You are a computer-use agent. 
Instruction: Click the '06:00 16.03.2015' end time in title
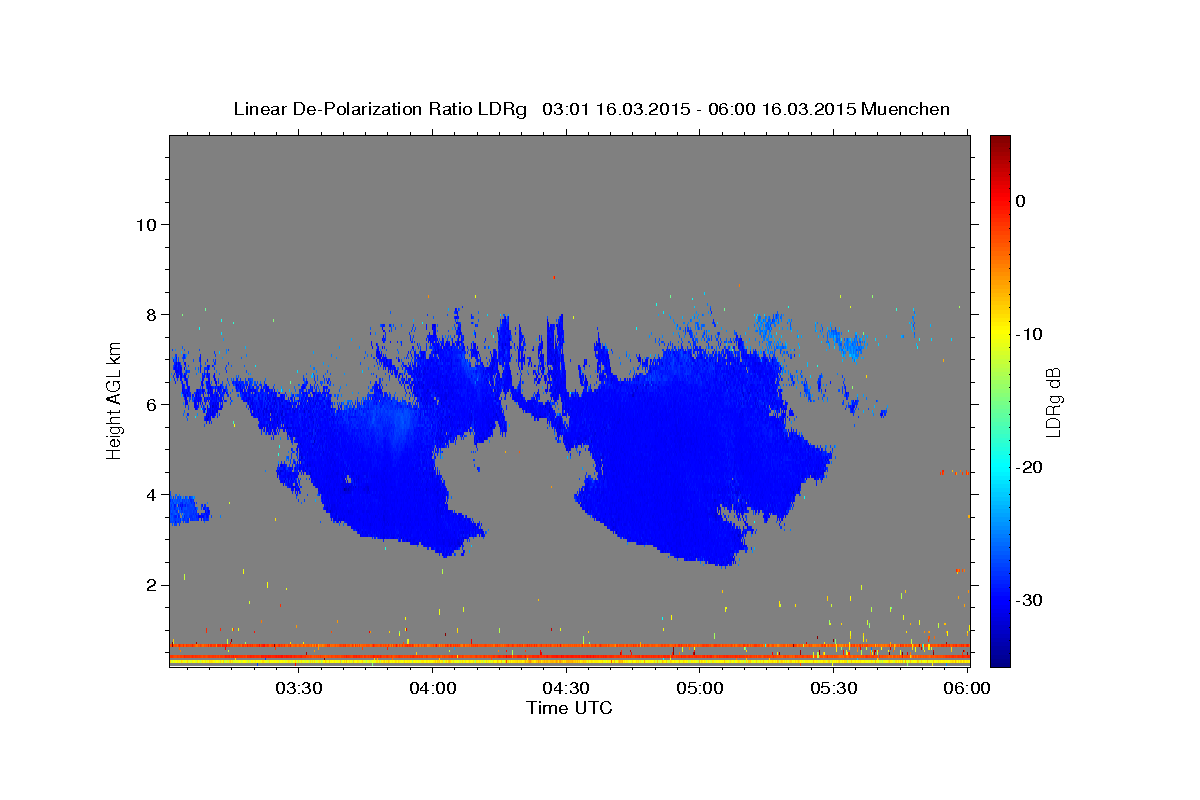[782, 109]
